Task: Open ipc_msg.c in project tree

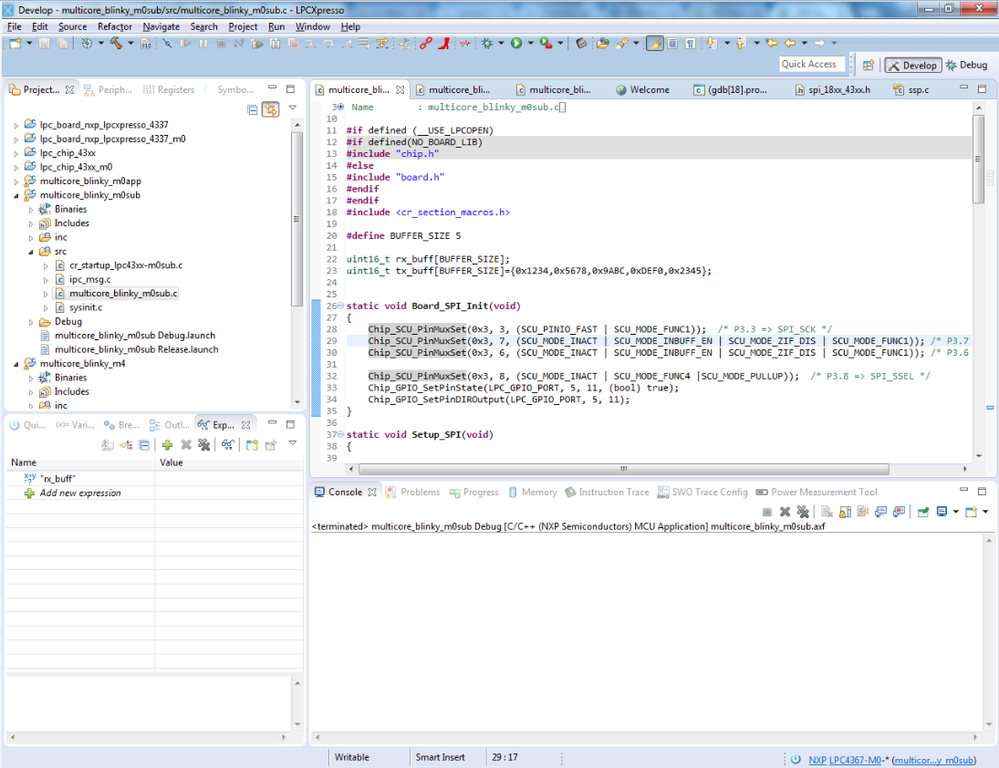Action: [90, 279]
